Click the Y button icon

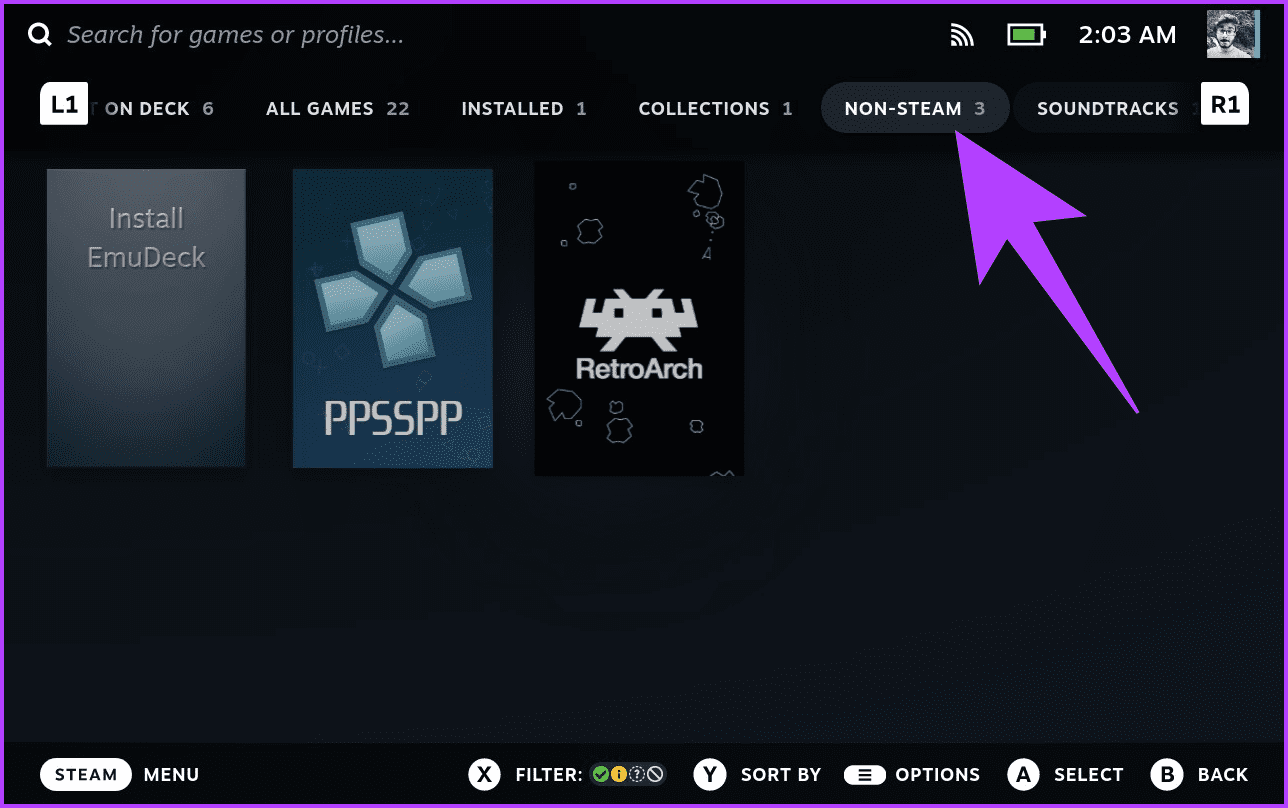(x=710, y=774)
